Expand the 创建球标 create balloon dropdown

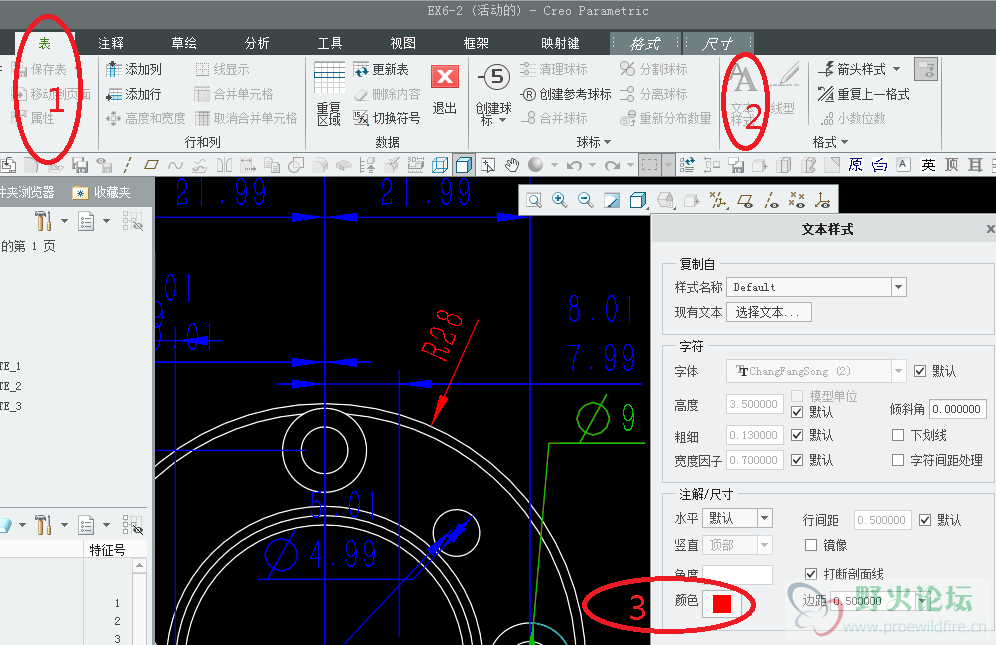click(502, 120)
